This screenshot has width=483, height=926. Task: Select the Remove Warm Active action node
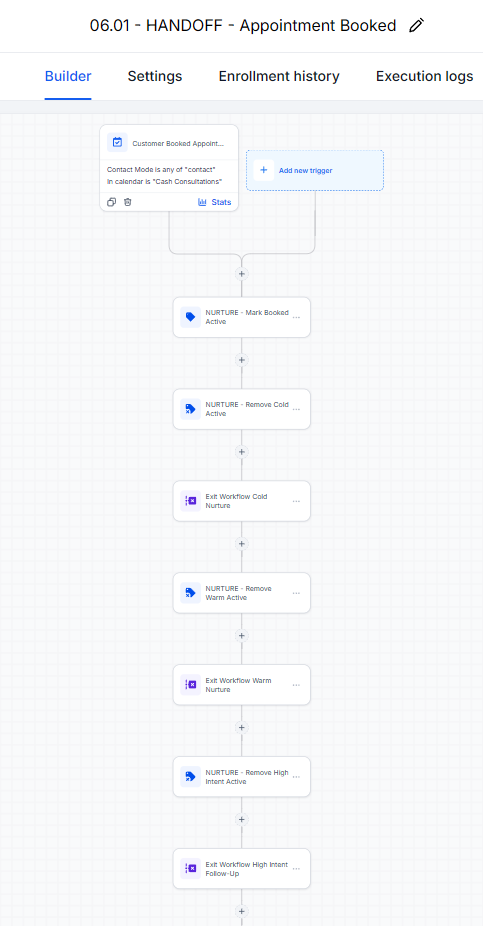[242, 593]
